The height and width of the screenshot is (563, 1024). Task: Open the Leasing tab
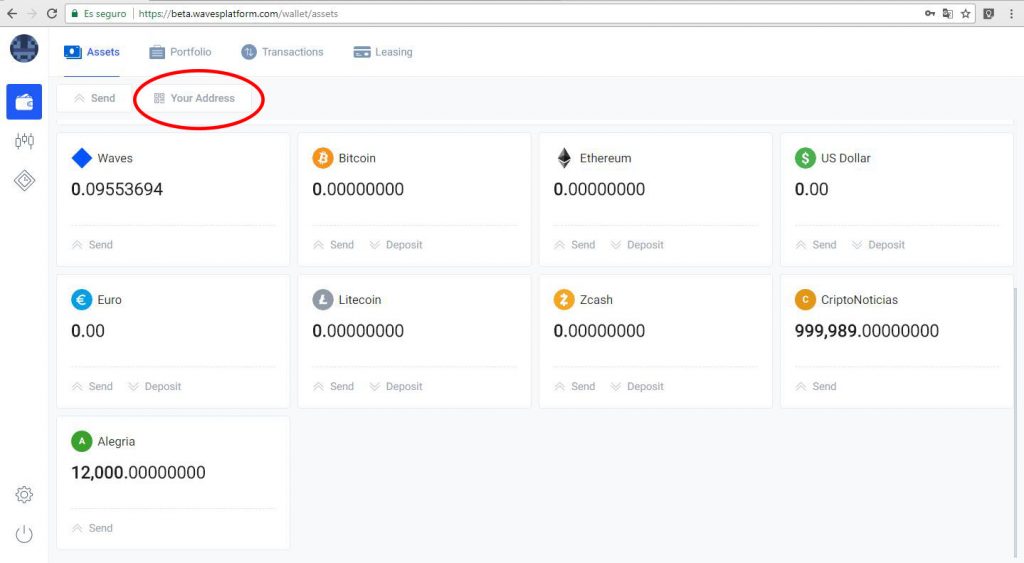pyautogui.click(x=383, y=52)
